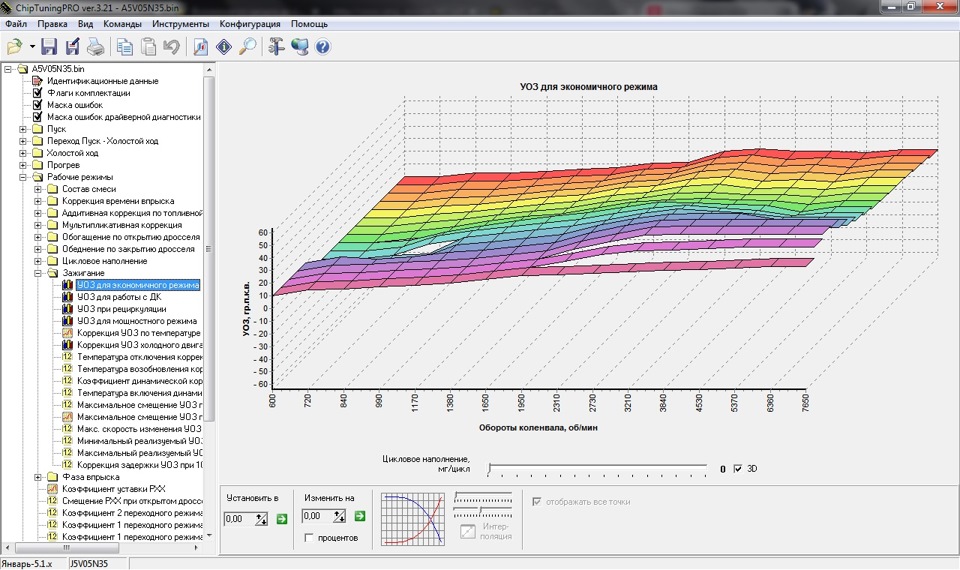Open the Конфигурация menu
960x570 pixels.
(x=250, y=23)
